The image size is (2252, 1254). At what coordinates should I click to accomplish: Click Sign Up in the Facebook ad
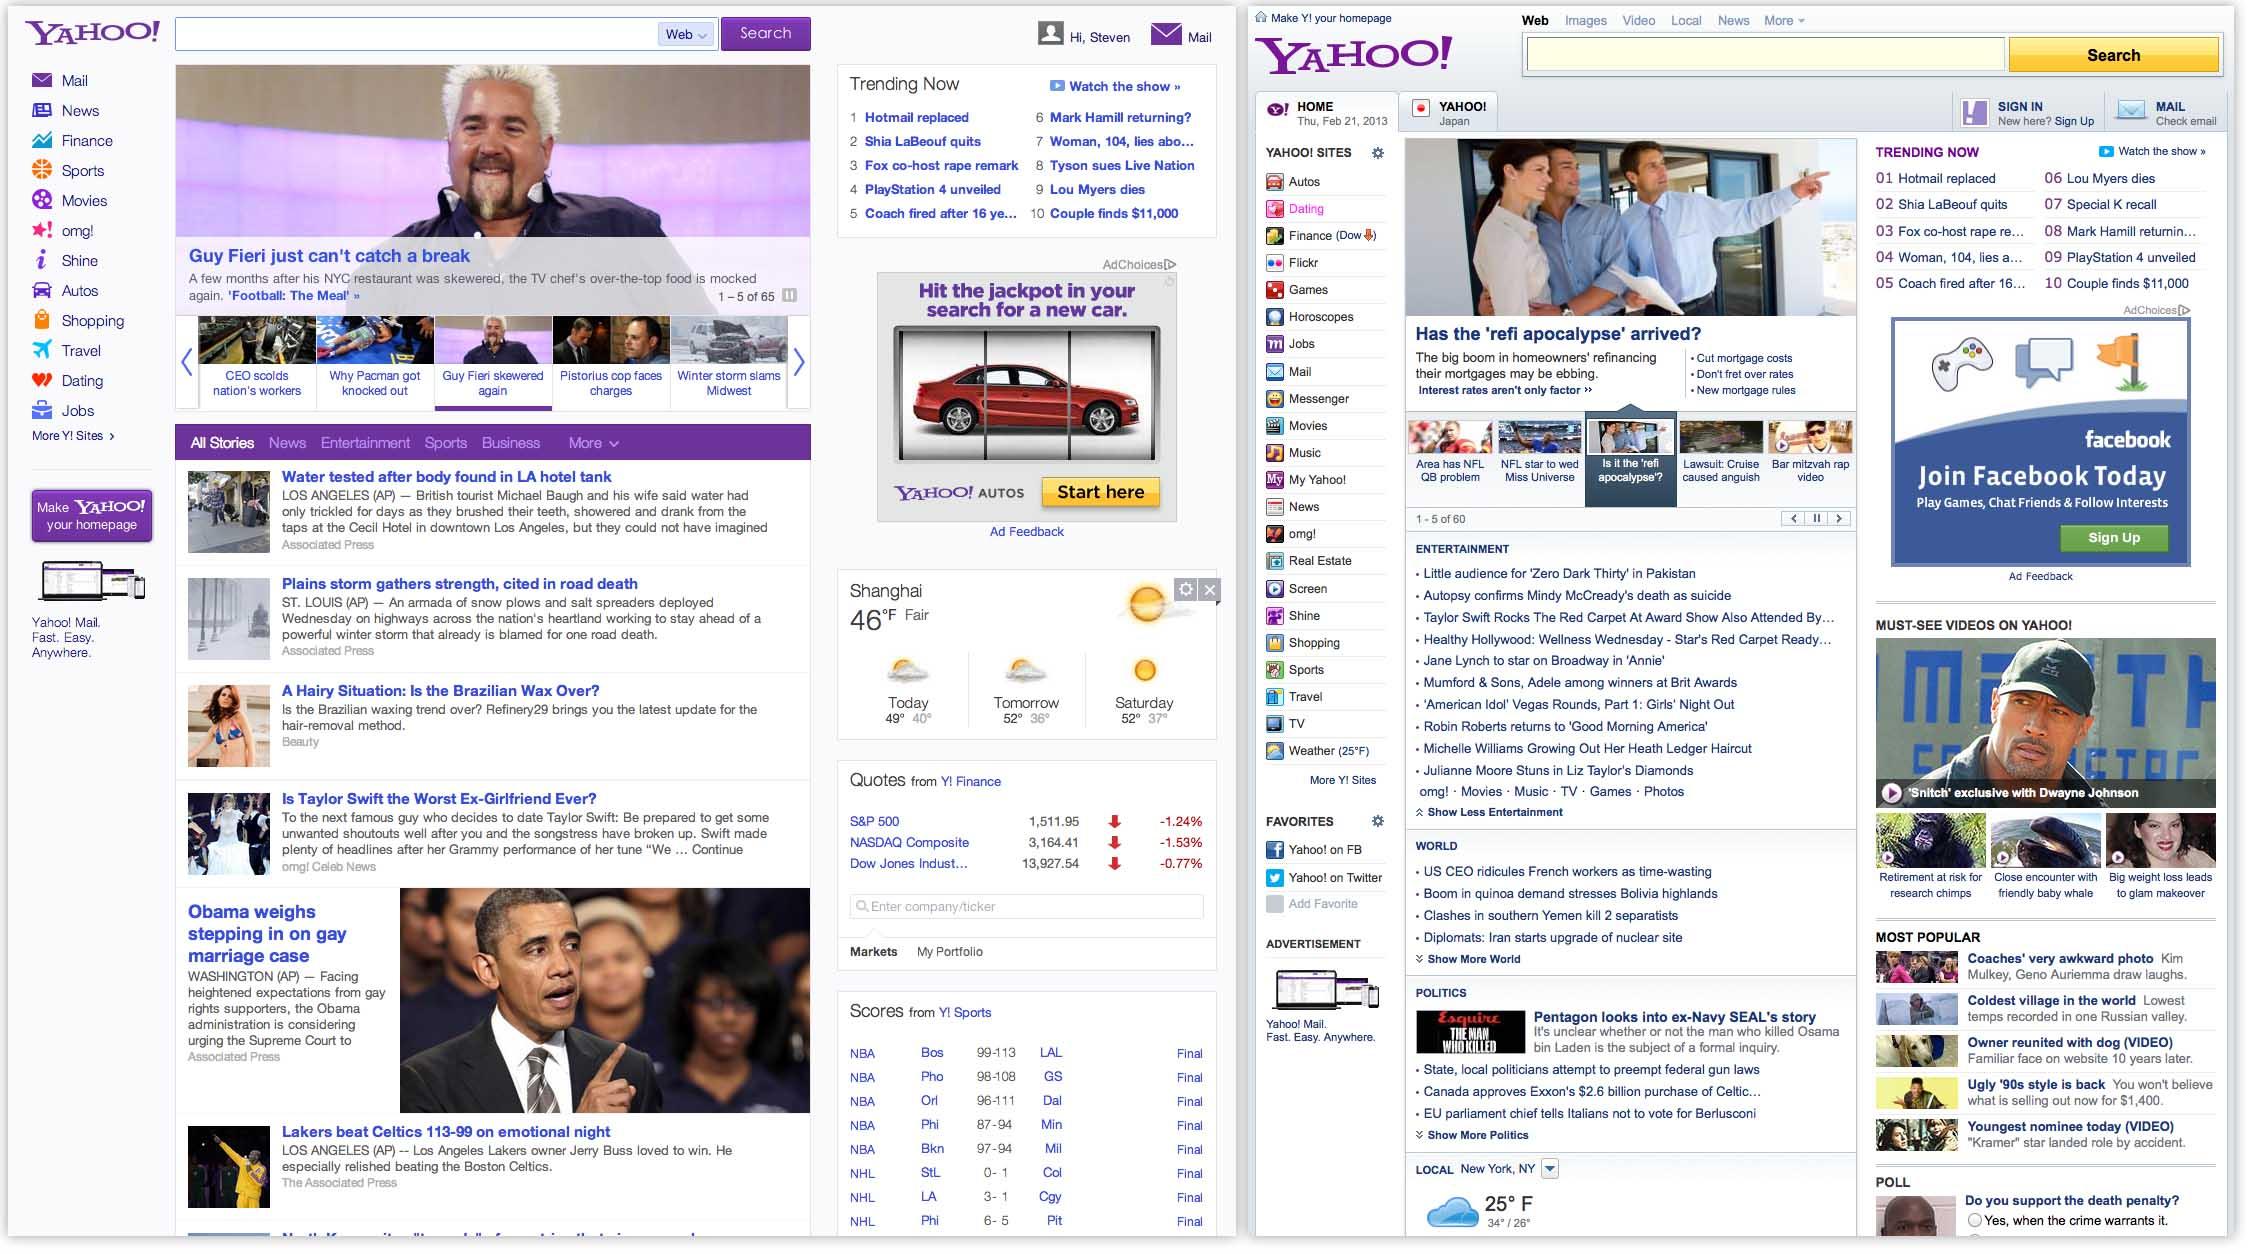click(x=2113, y=537)
